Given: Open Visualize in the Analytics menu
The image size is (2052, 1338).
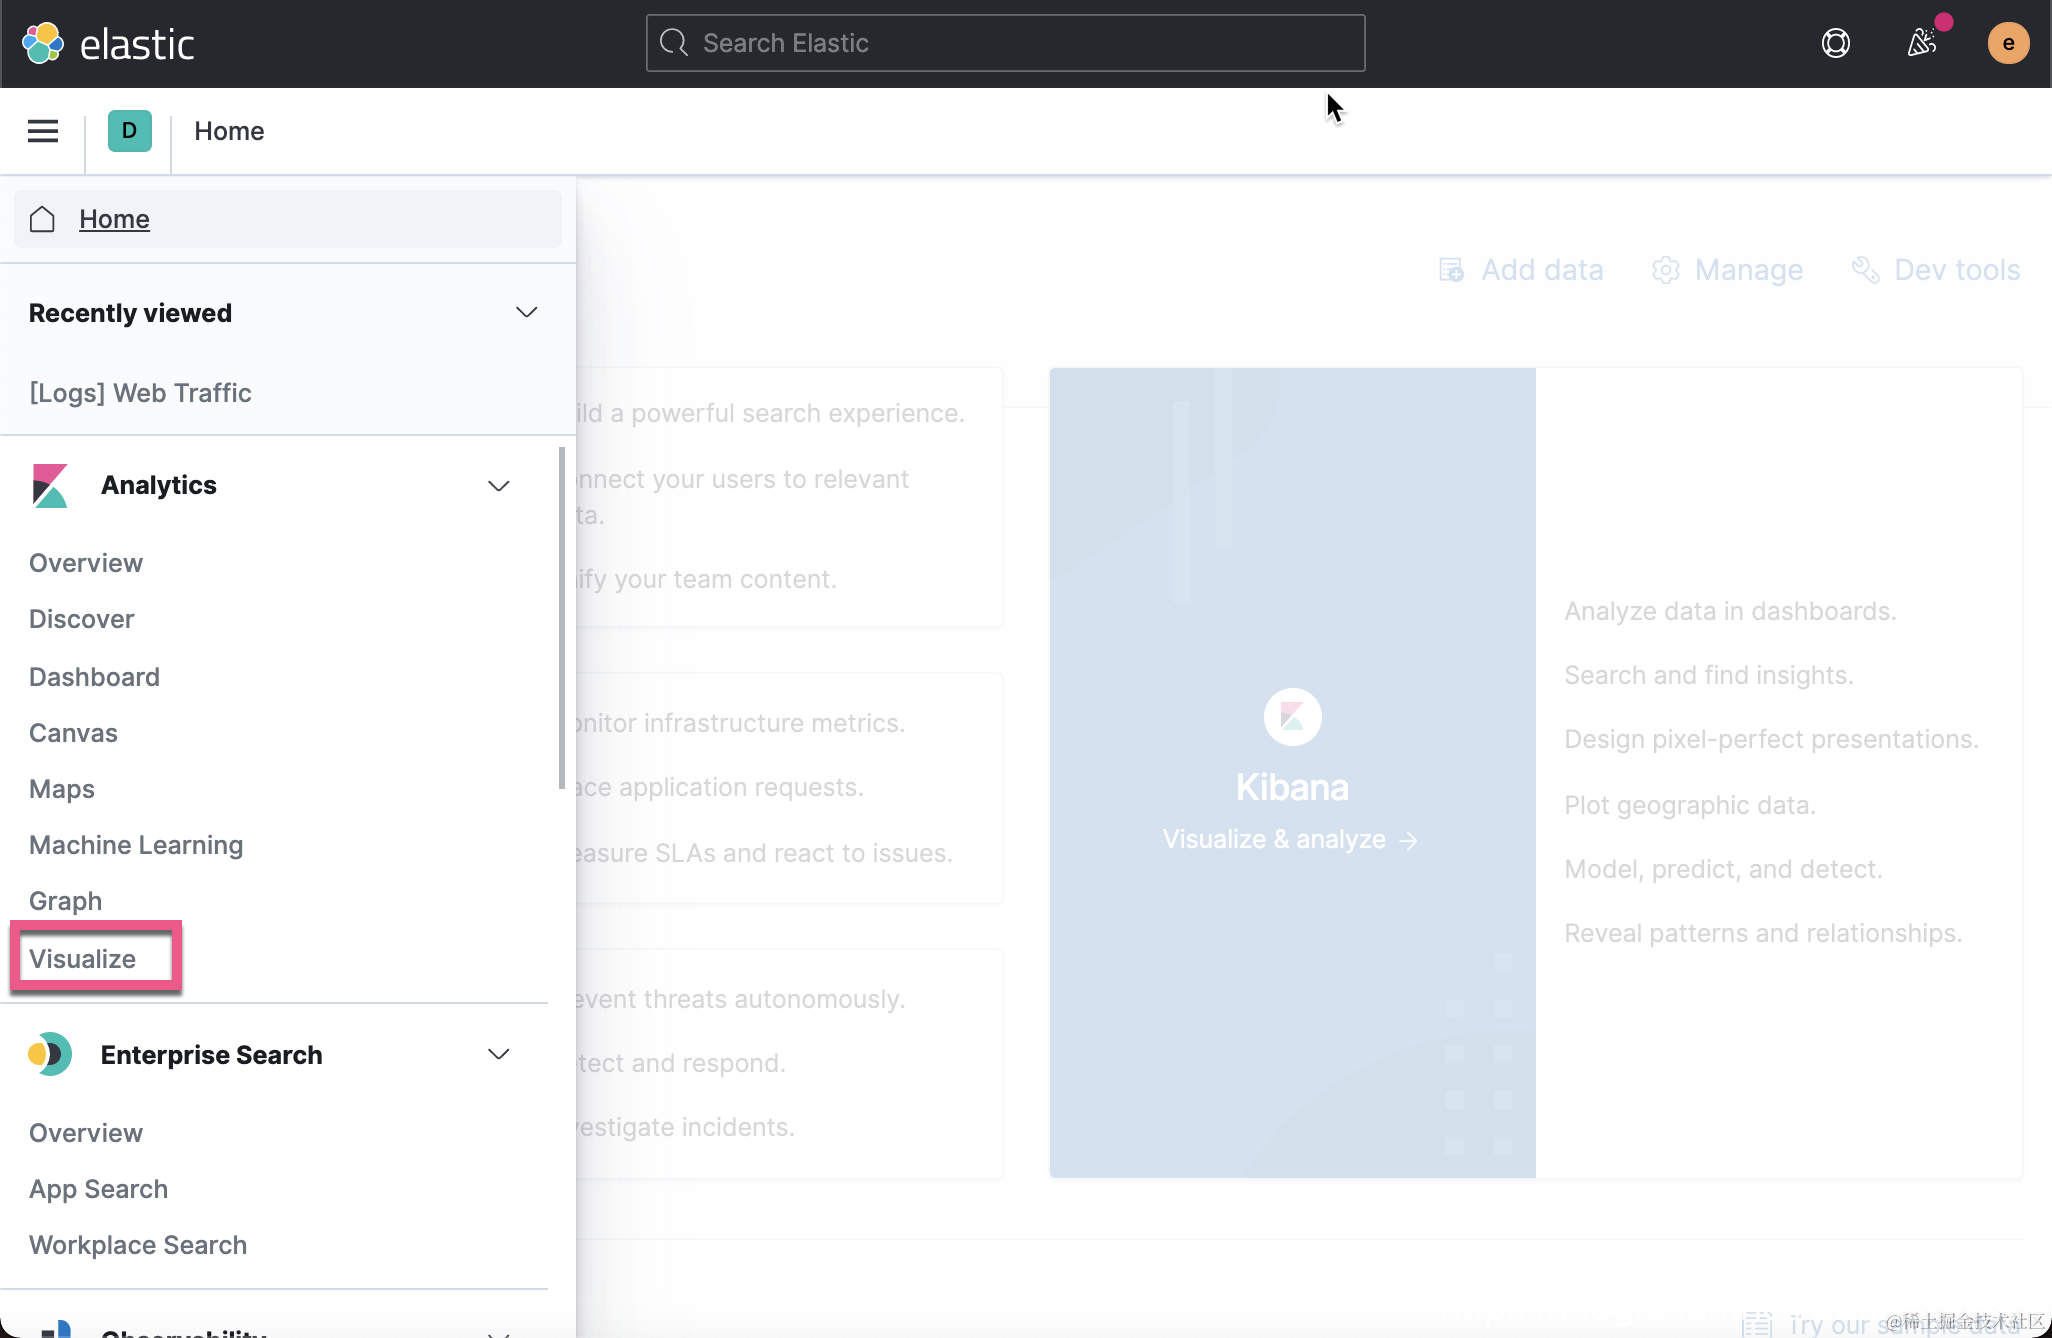Looking at the screenshot, I should (83, 958).
